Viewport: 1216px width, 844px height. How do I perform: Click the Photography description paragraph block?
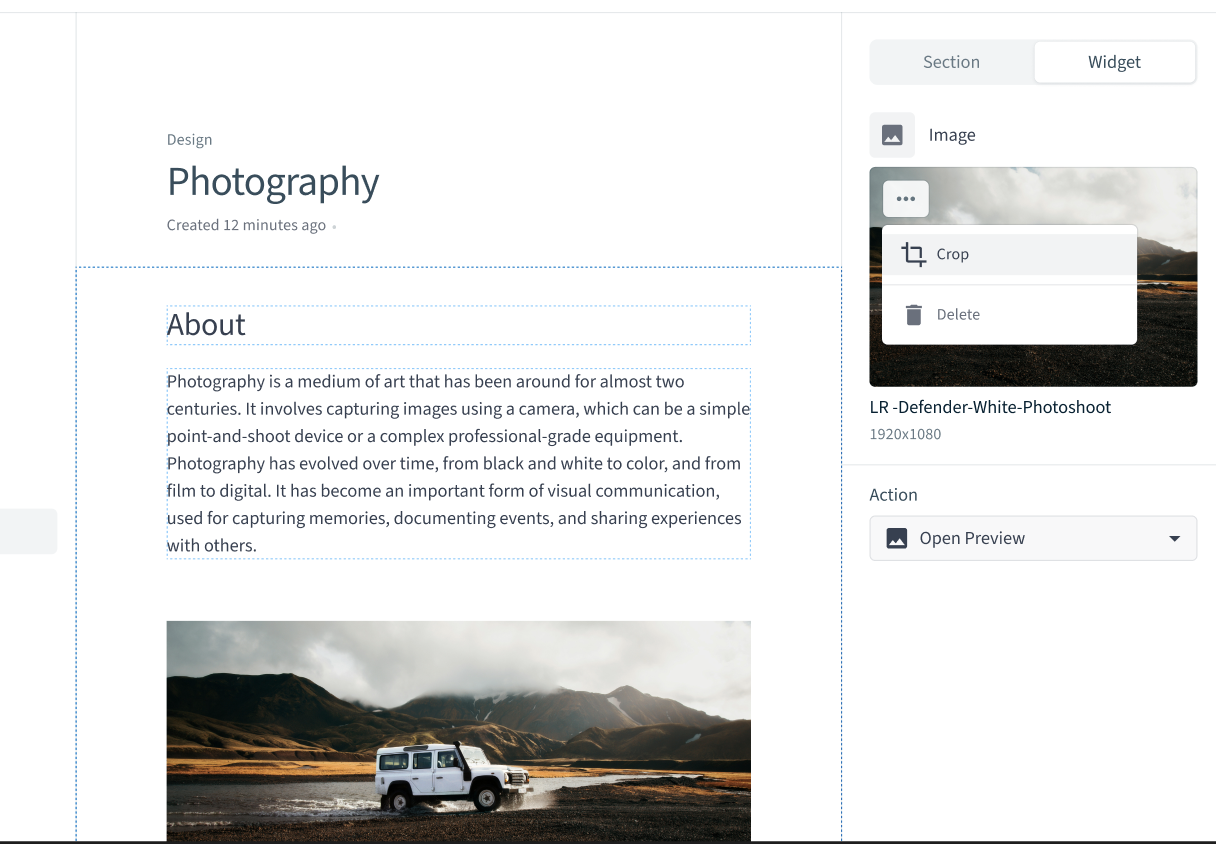point(458,463)
